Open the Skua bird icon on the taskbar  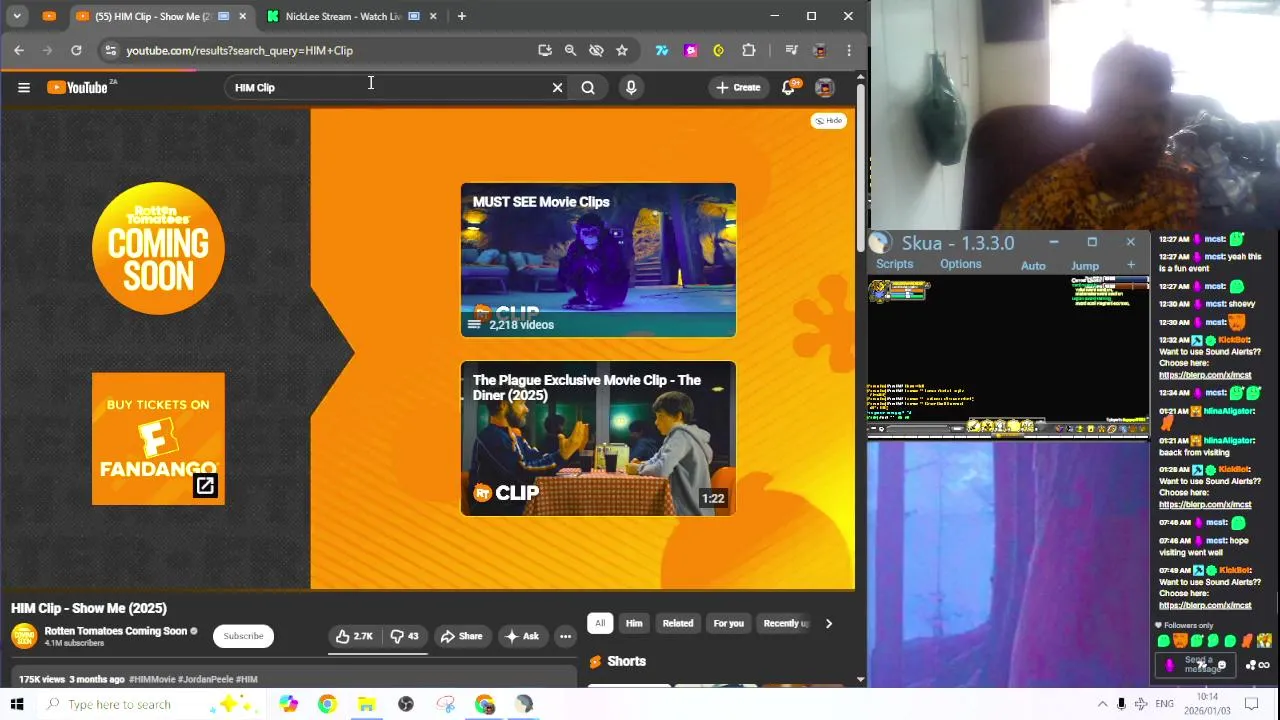[524, 704]
